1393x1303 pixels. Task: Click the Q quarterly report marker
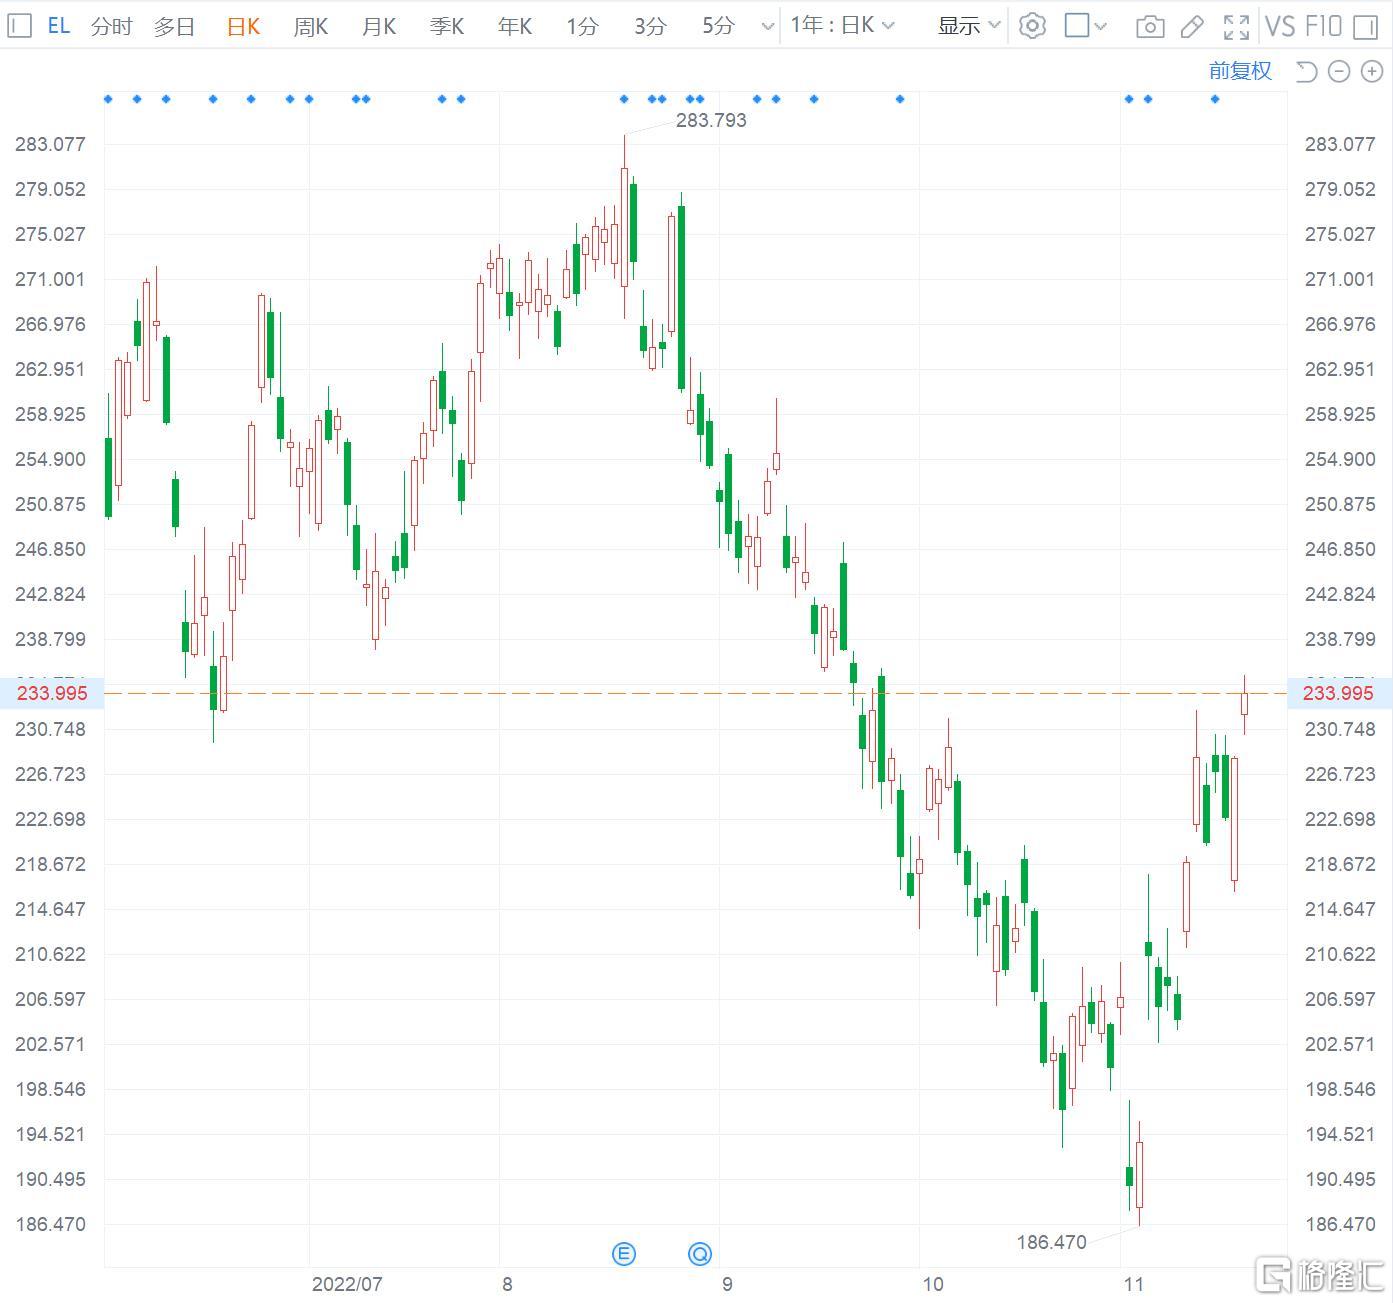click(x=700, y=1254)
